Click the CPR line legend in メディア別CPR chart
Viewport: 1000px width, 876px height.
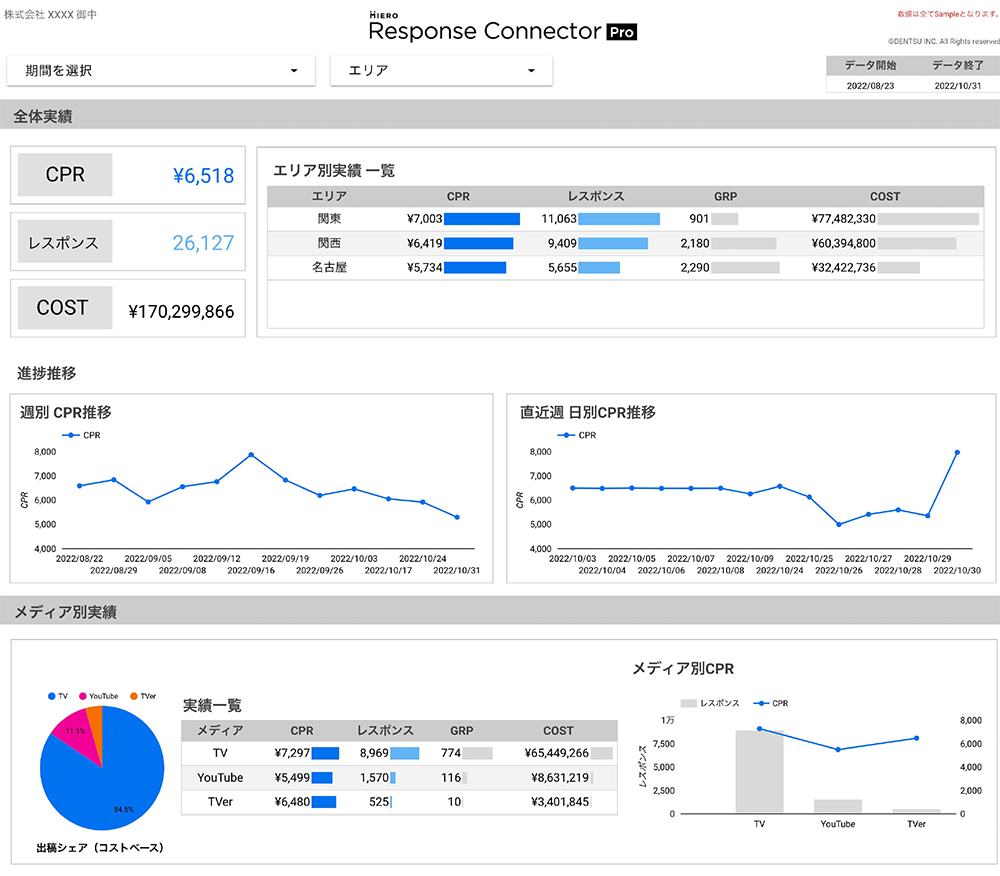coord(772,703)
